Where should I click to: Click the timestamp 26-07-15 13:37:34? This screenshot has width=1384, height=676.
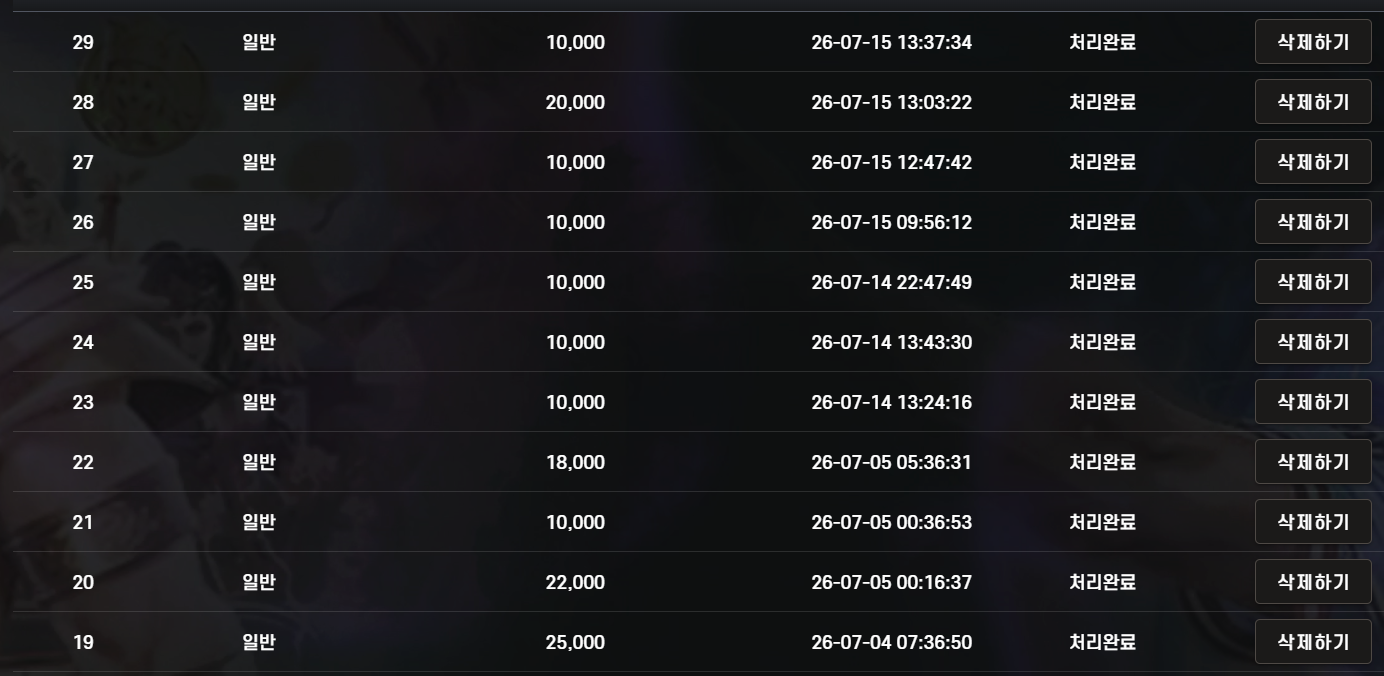tap(891, 42)
